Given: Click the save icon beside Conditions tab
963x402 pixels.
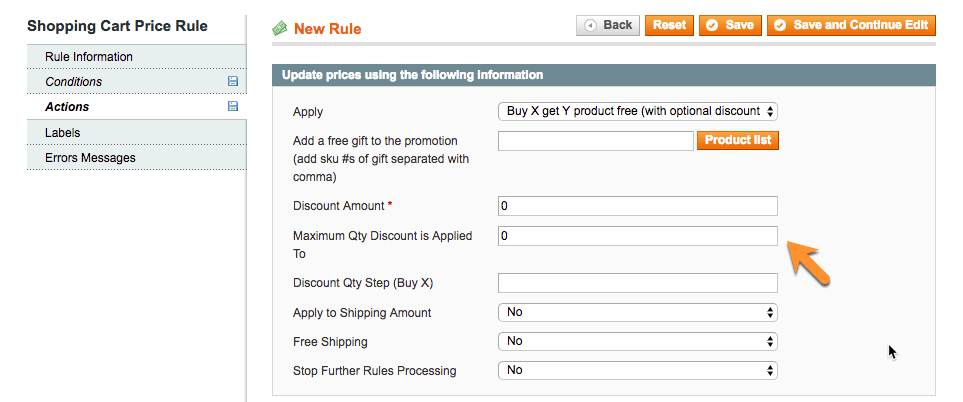Looking at the screenshot, I should [233, 82].
